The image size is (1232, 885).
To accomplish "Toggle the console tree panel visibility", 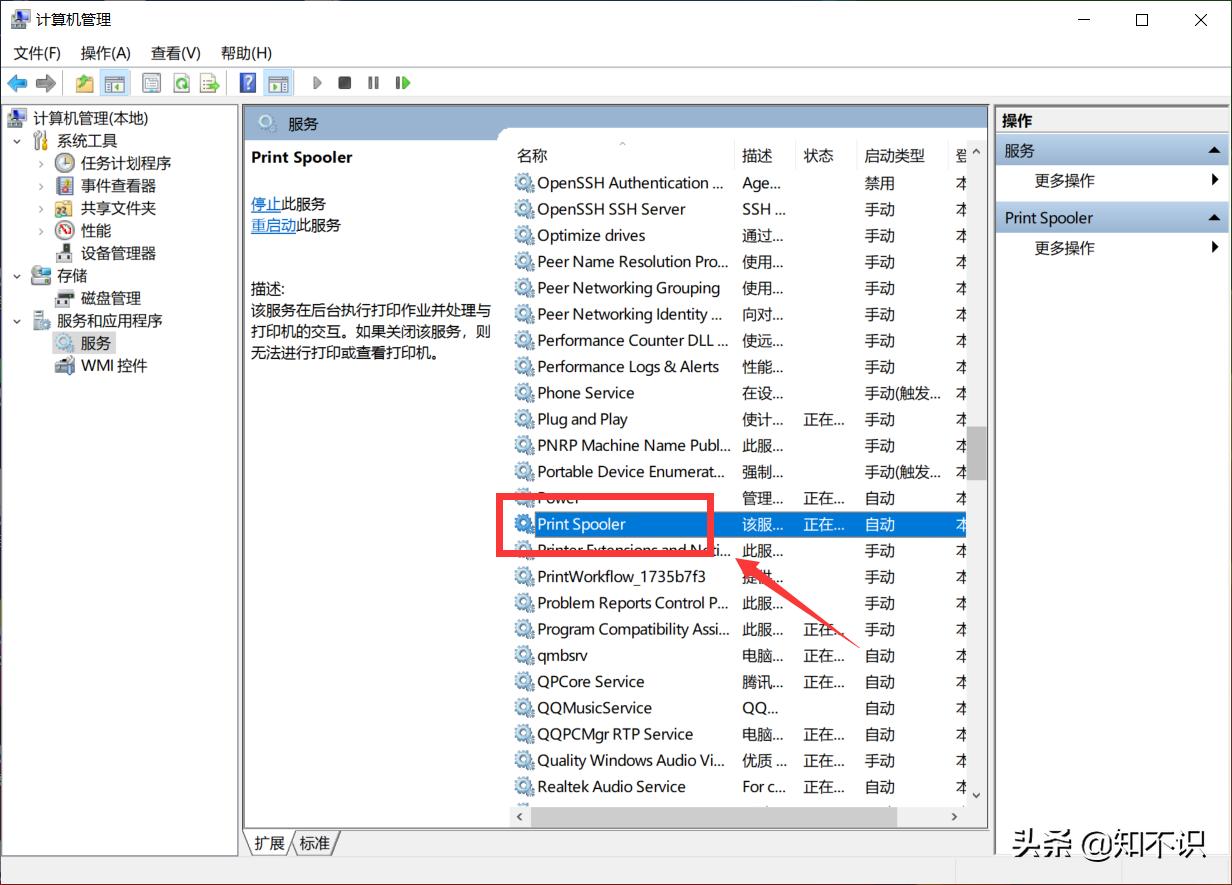I will pyautogui.click(x=116, y=82).
